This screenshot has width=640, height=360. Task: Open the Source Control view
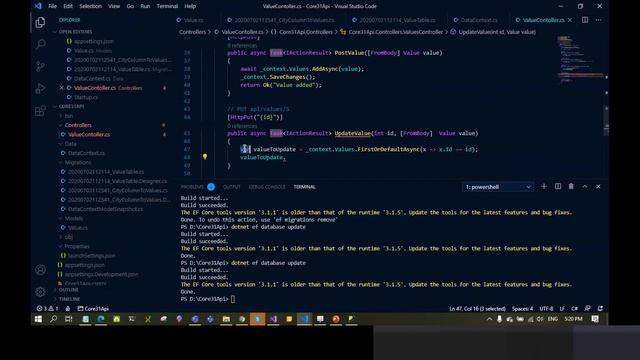(x=40, y=66)
